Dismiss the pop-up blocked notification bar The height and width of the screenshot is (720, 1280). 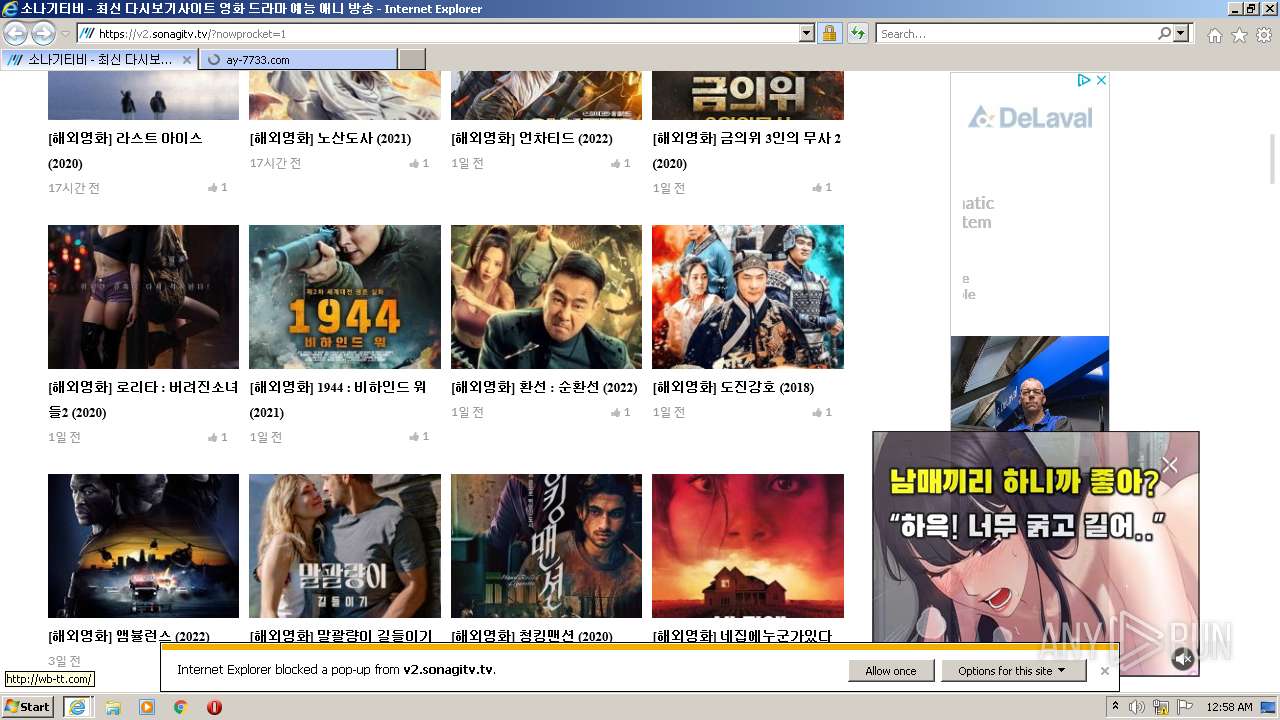[x=1104, y=671]
